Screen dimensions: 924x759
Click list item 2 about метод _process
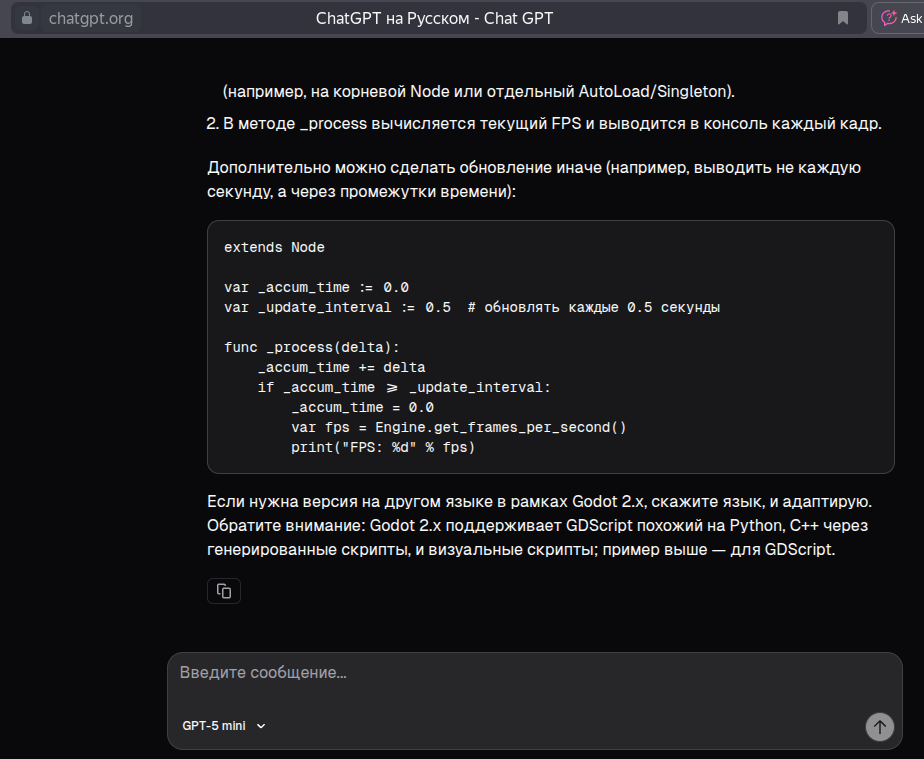point(544,124)
